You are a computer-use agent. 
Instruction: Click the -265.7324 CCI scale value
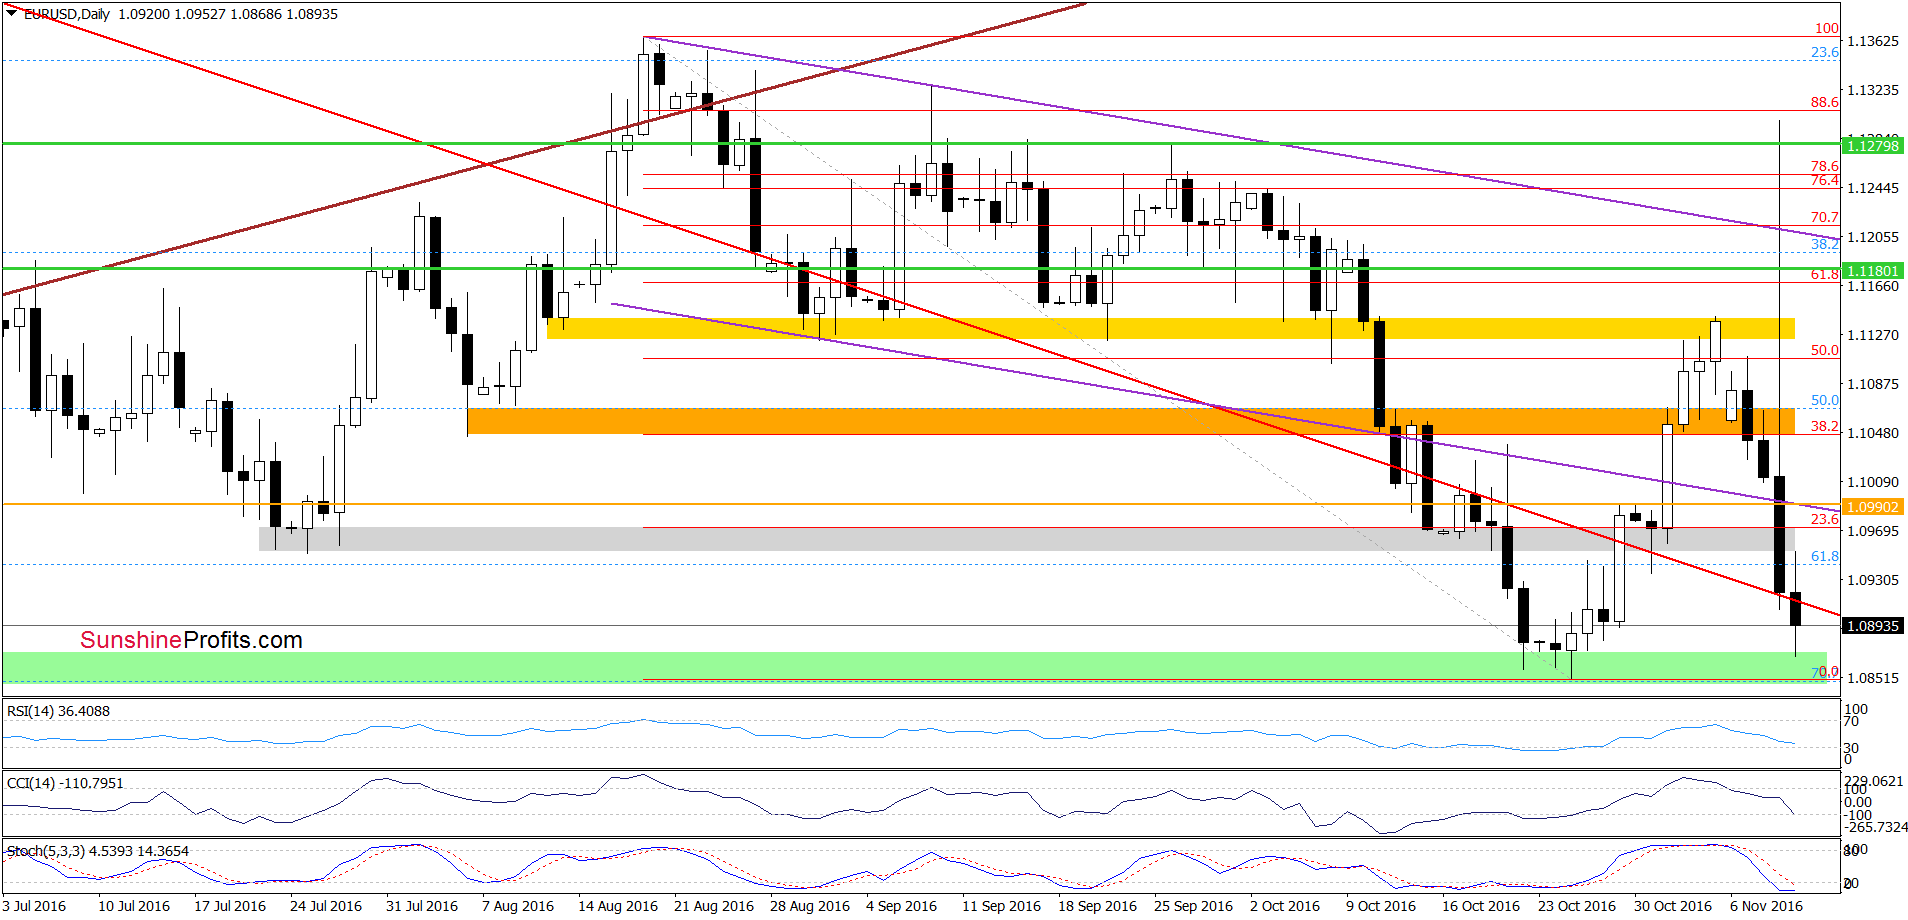click(x=1874, y=827)
